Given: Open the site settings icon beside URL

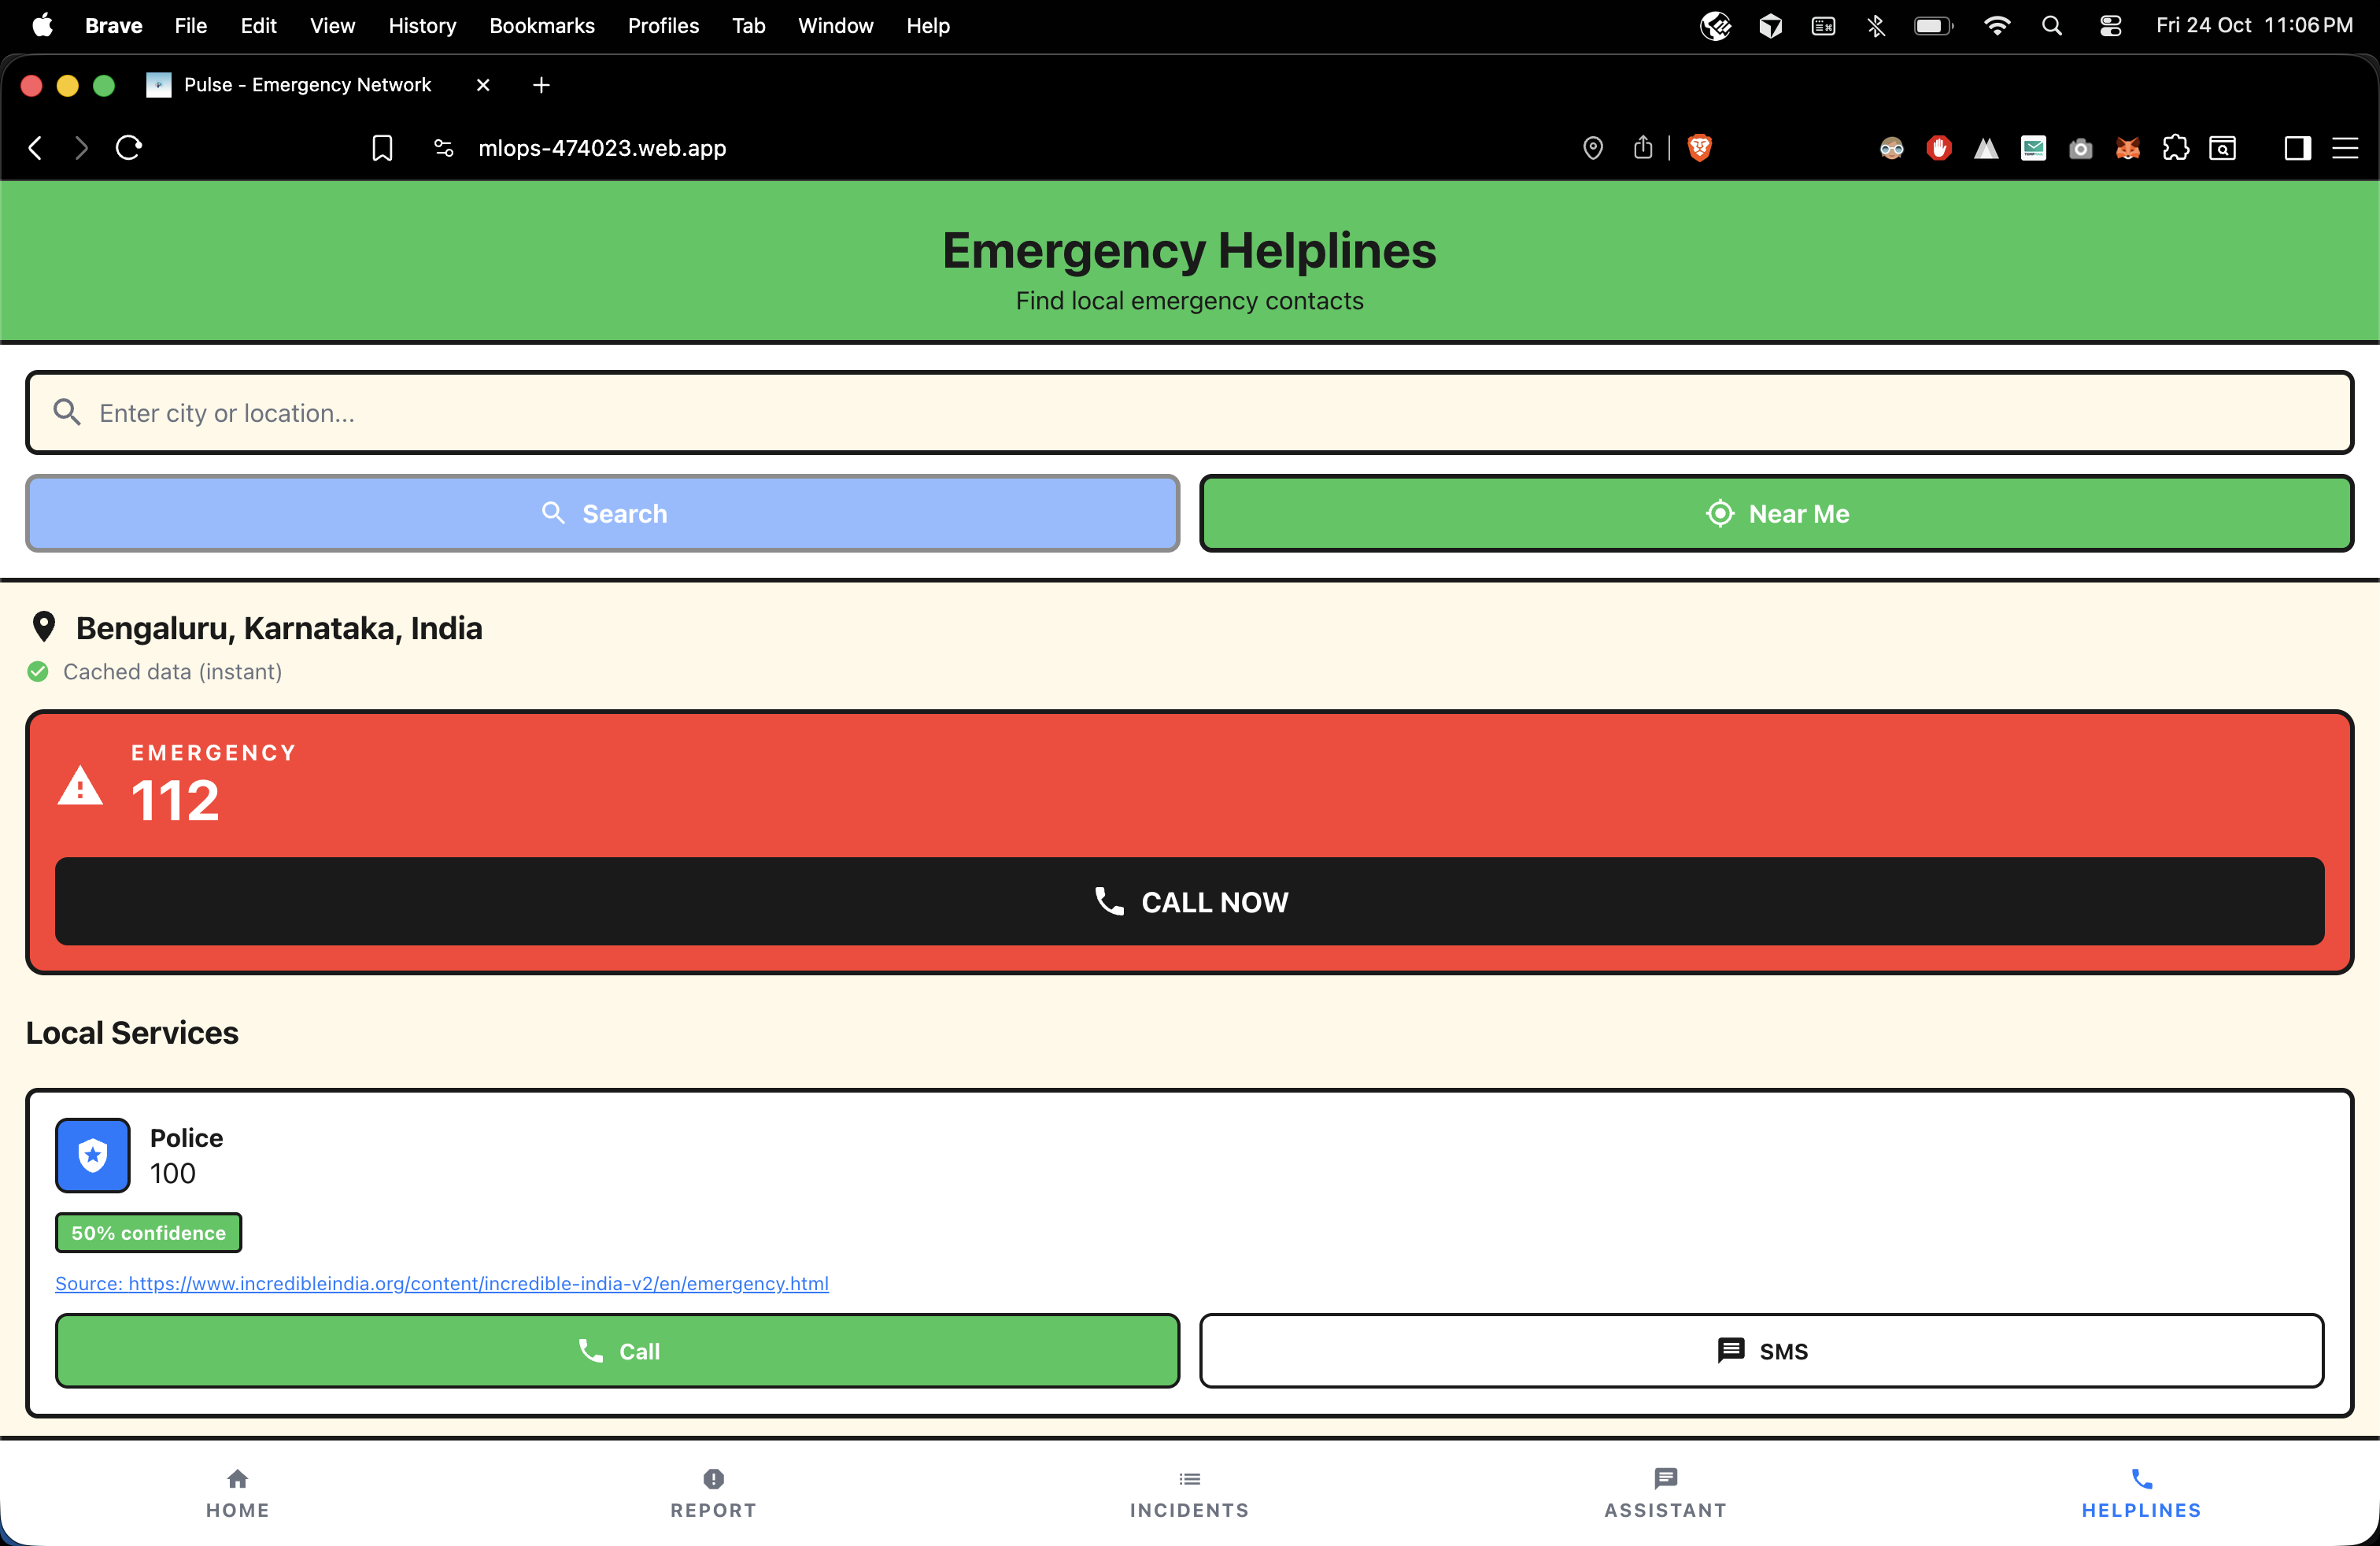Looking at the screenshot, I should tap(444, 148).
